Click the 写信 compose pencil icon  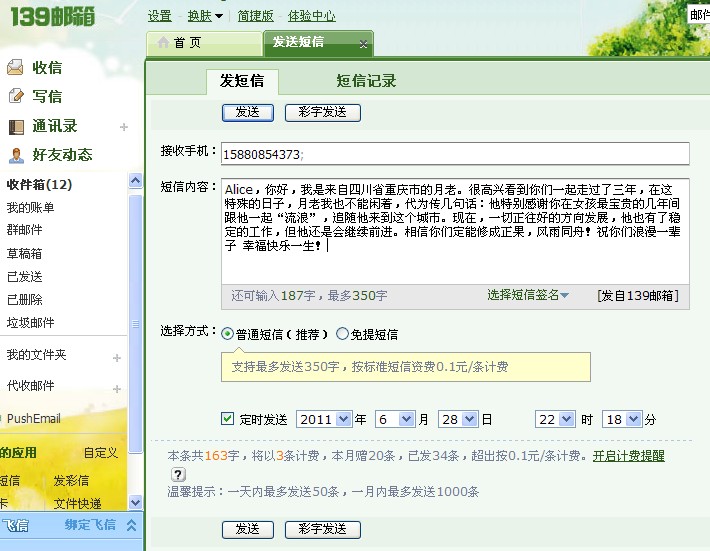pos(15,97)
